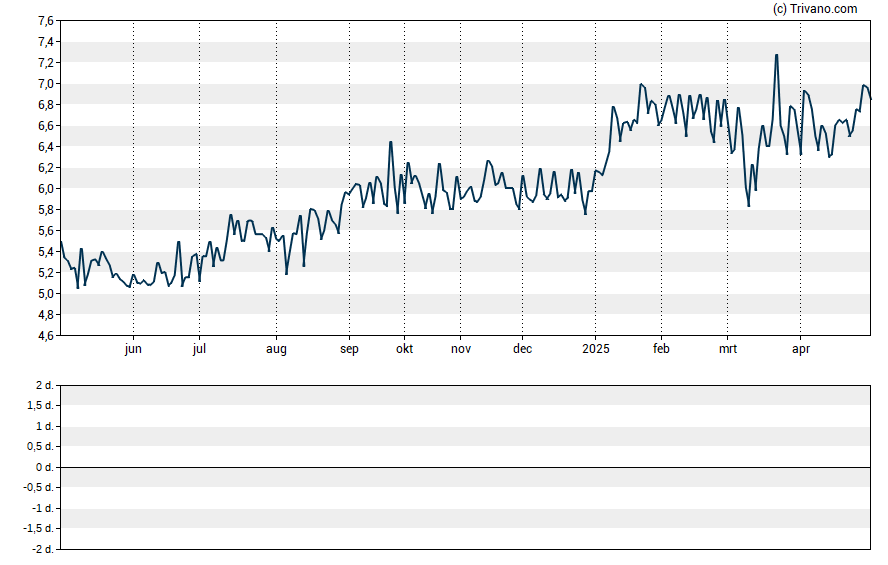
Task: Select the 'okt' month label
Action: coord(404,349)
